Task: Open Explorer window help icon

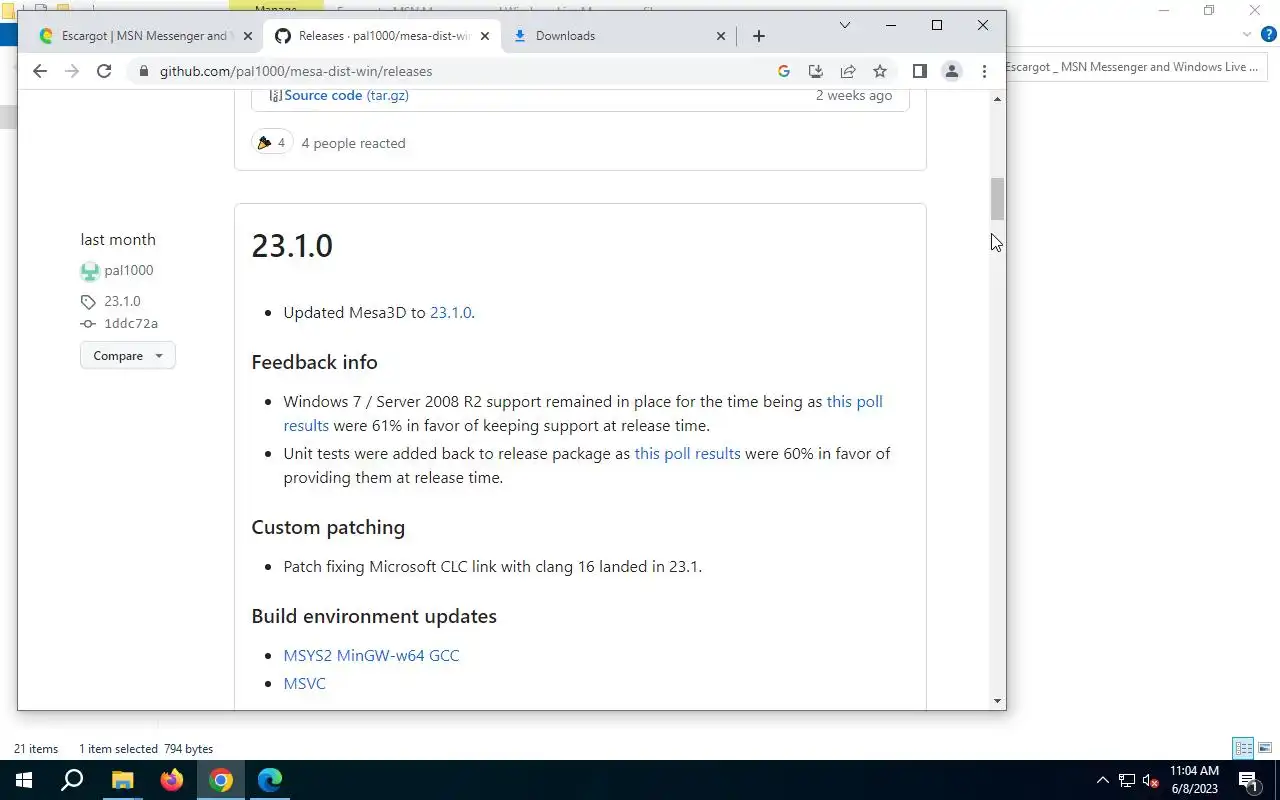Action: (1268, 34)
